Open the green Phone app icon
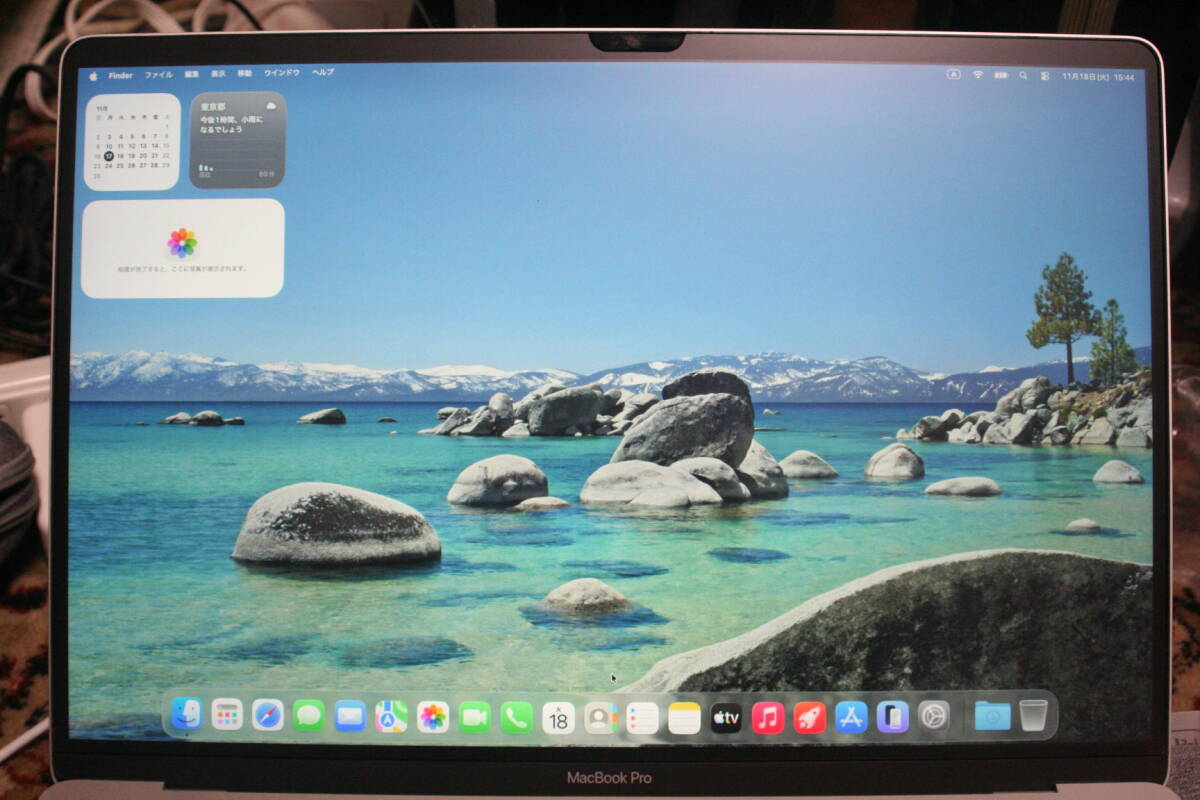1200x800 pixels. point(517,717)
